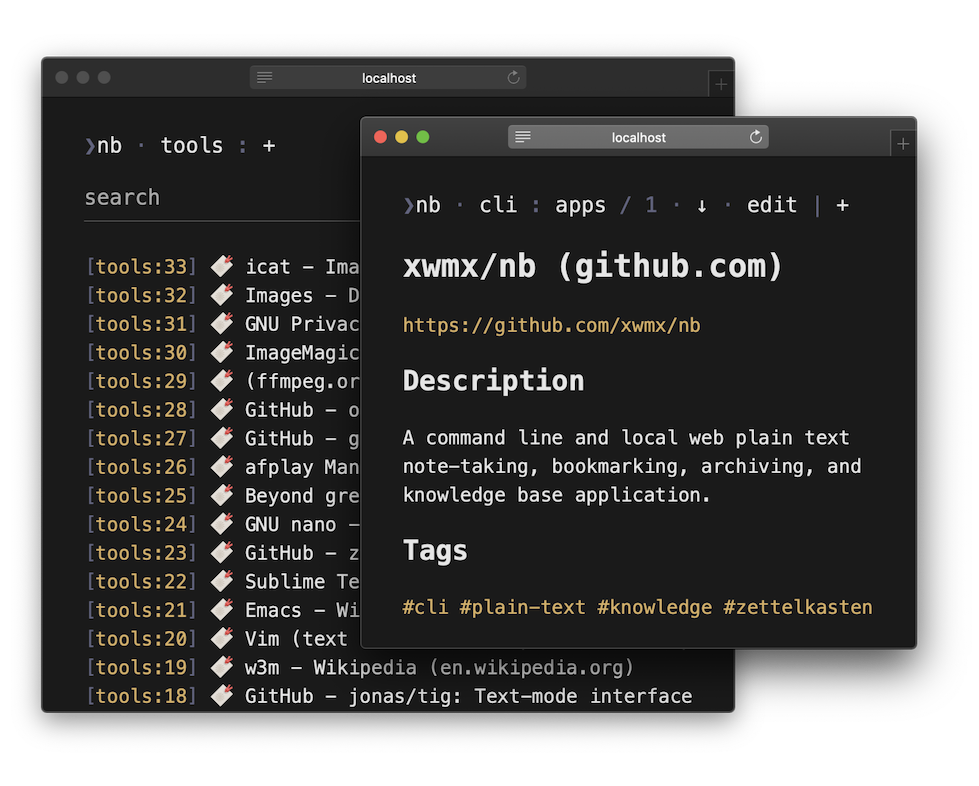Open the https://github.com/xwmx/nb link
The width and height of the screenshot is (979, 786).
(x=551, y=325)
